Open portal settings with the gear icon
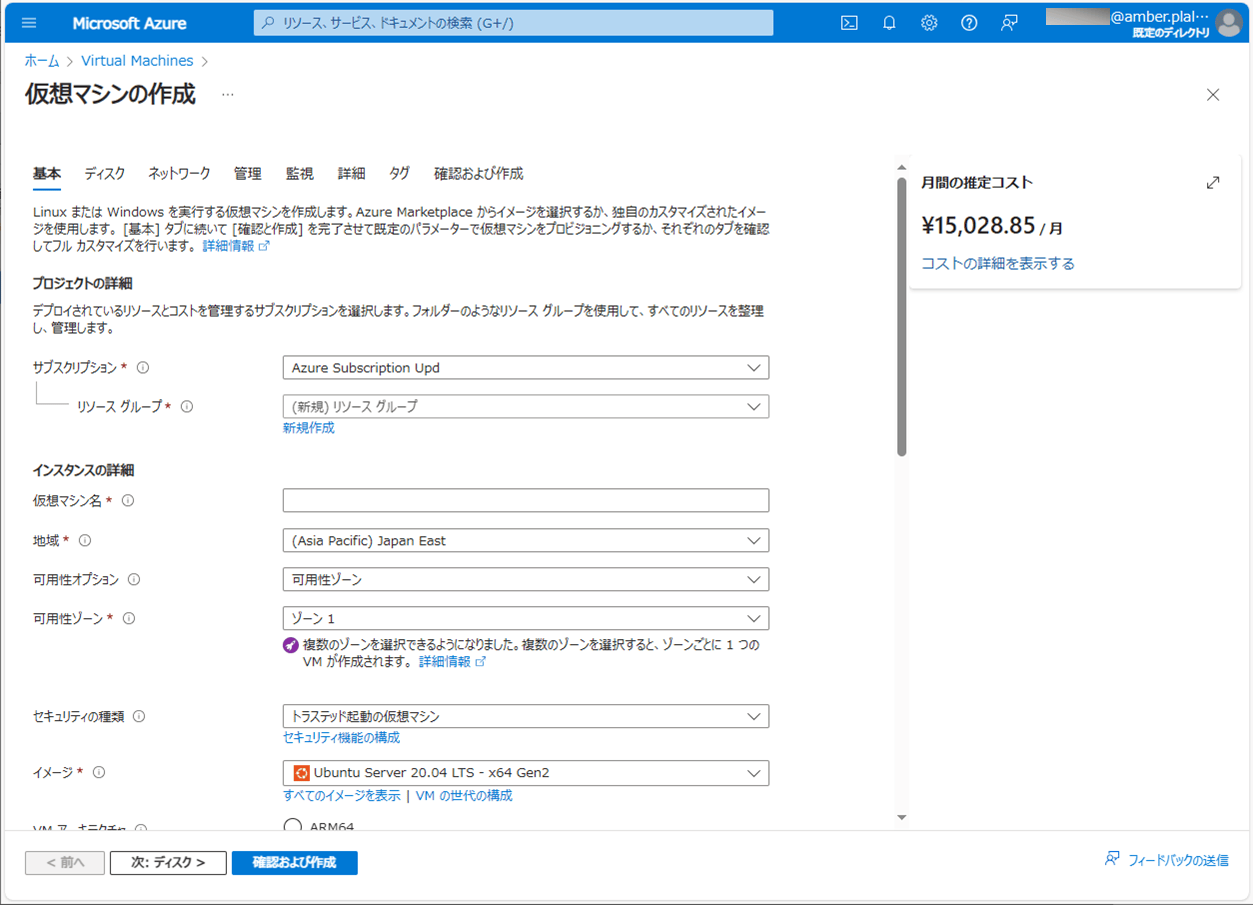Viewport: 1253px width, 905px height. (x=929, y=23)
